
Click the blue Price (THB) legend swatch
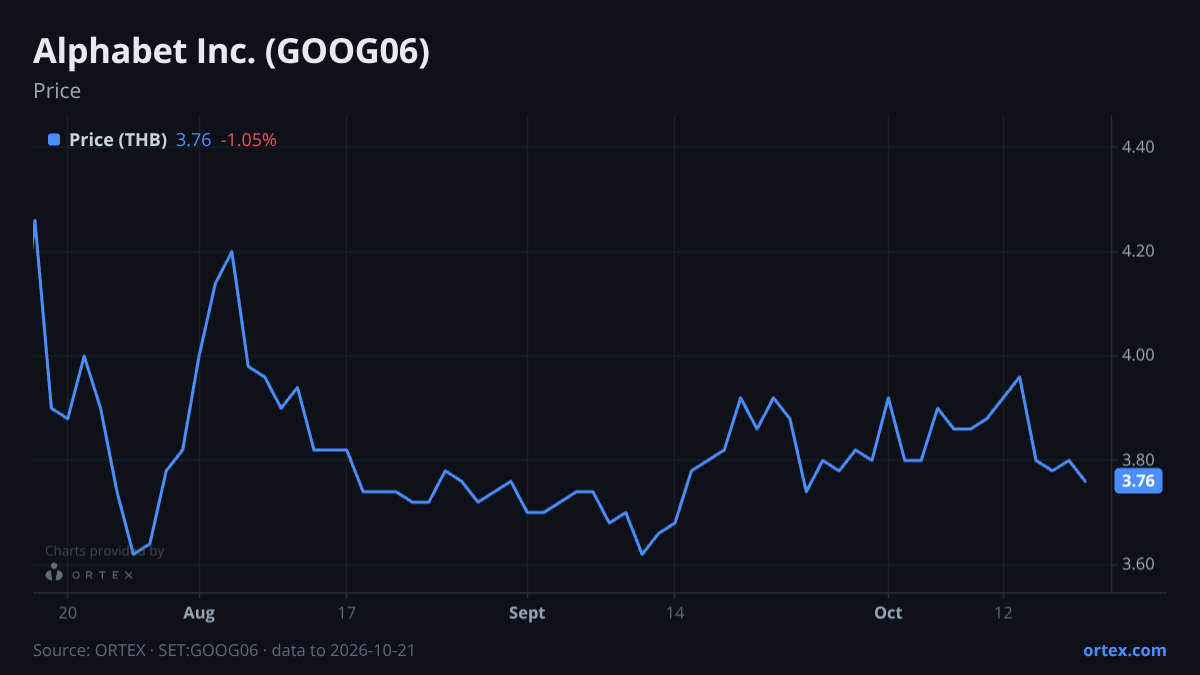pyautogui.click(x=54, y=140)
